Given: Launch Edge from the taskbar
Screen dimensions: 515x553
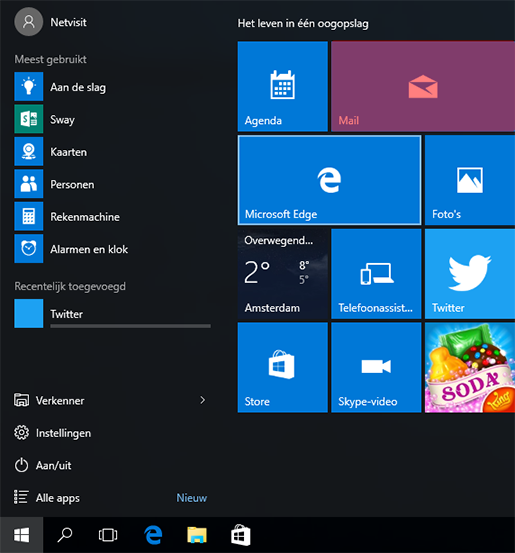Looking at the screenshot, I should [153, 535].
